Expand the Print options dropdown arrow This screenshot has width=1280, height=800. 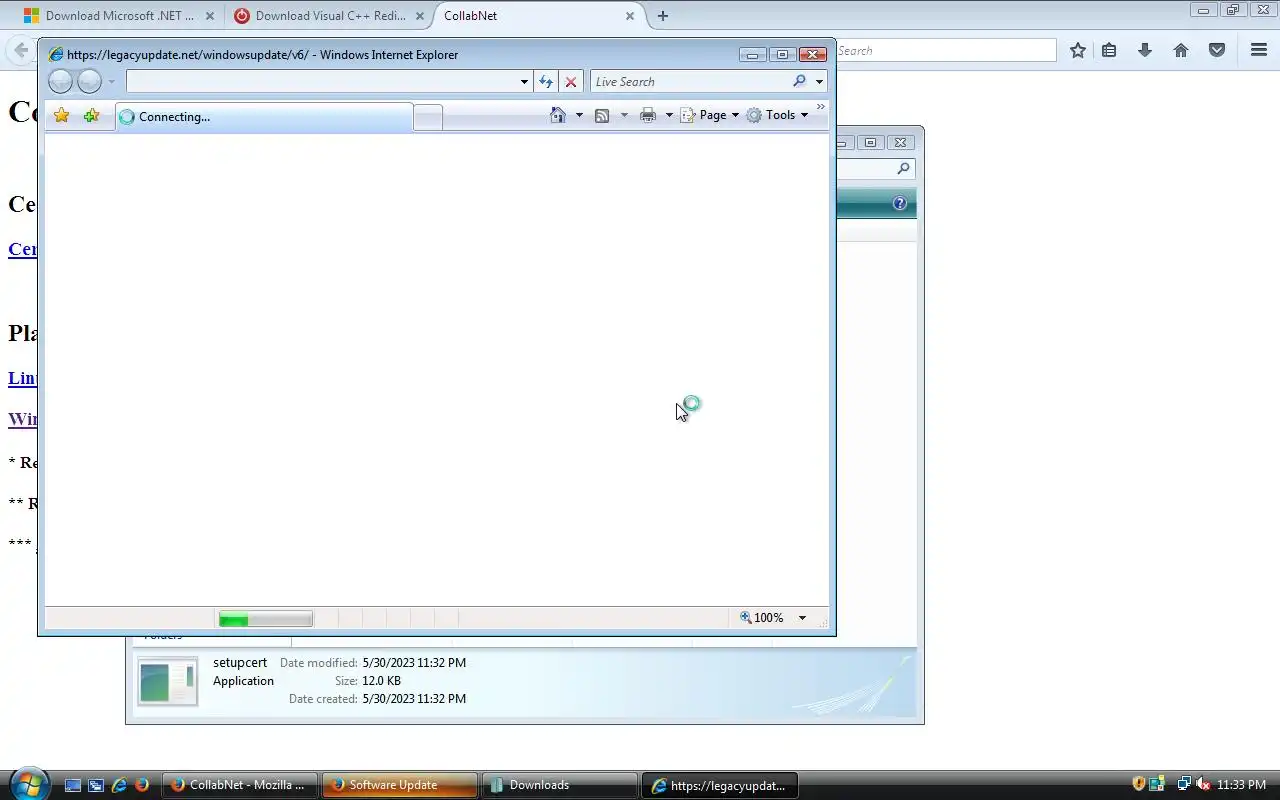tap(669, 115)
